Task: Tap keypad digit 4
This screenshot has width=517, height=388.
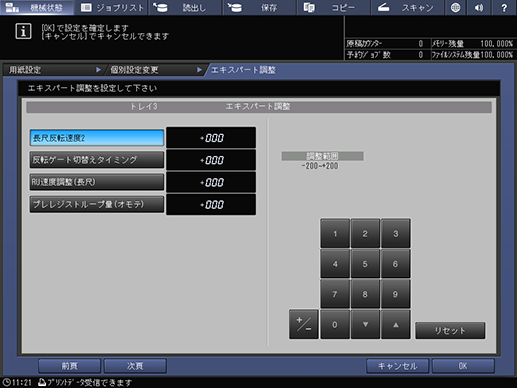Action: 335,264
